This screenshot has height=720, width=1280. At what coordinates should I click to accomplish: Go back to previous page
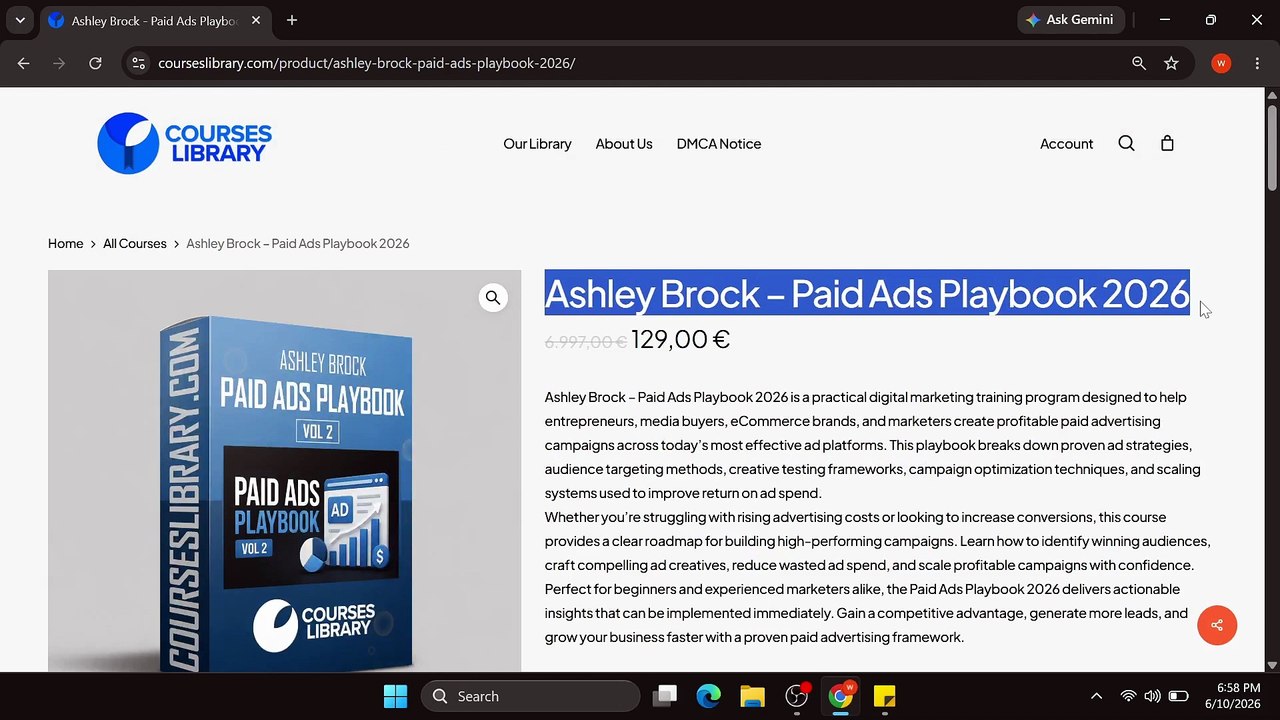(x=24, y=63)
